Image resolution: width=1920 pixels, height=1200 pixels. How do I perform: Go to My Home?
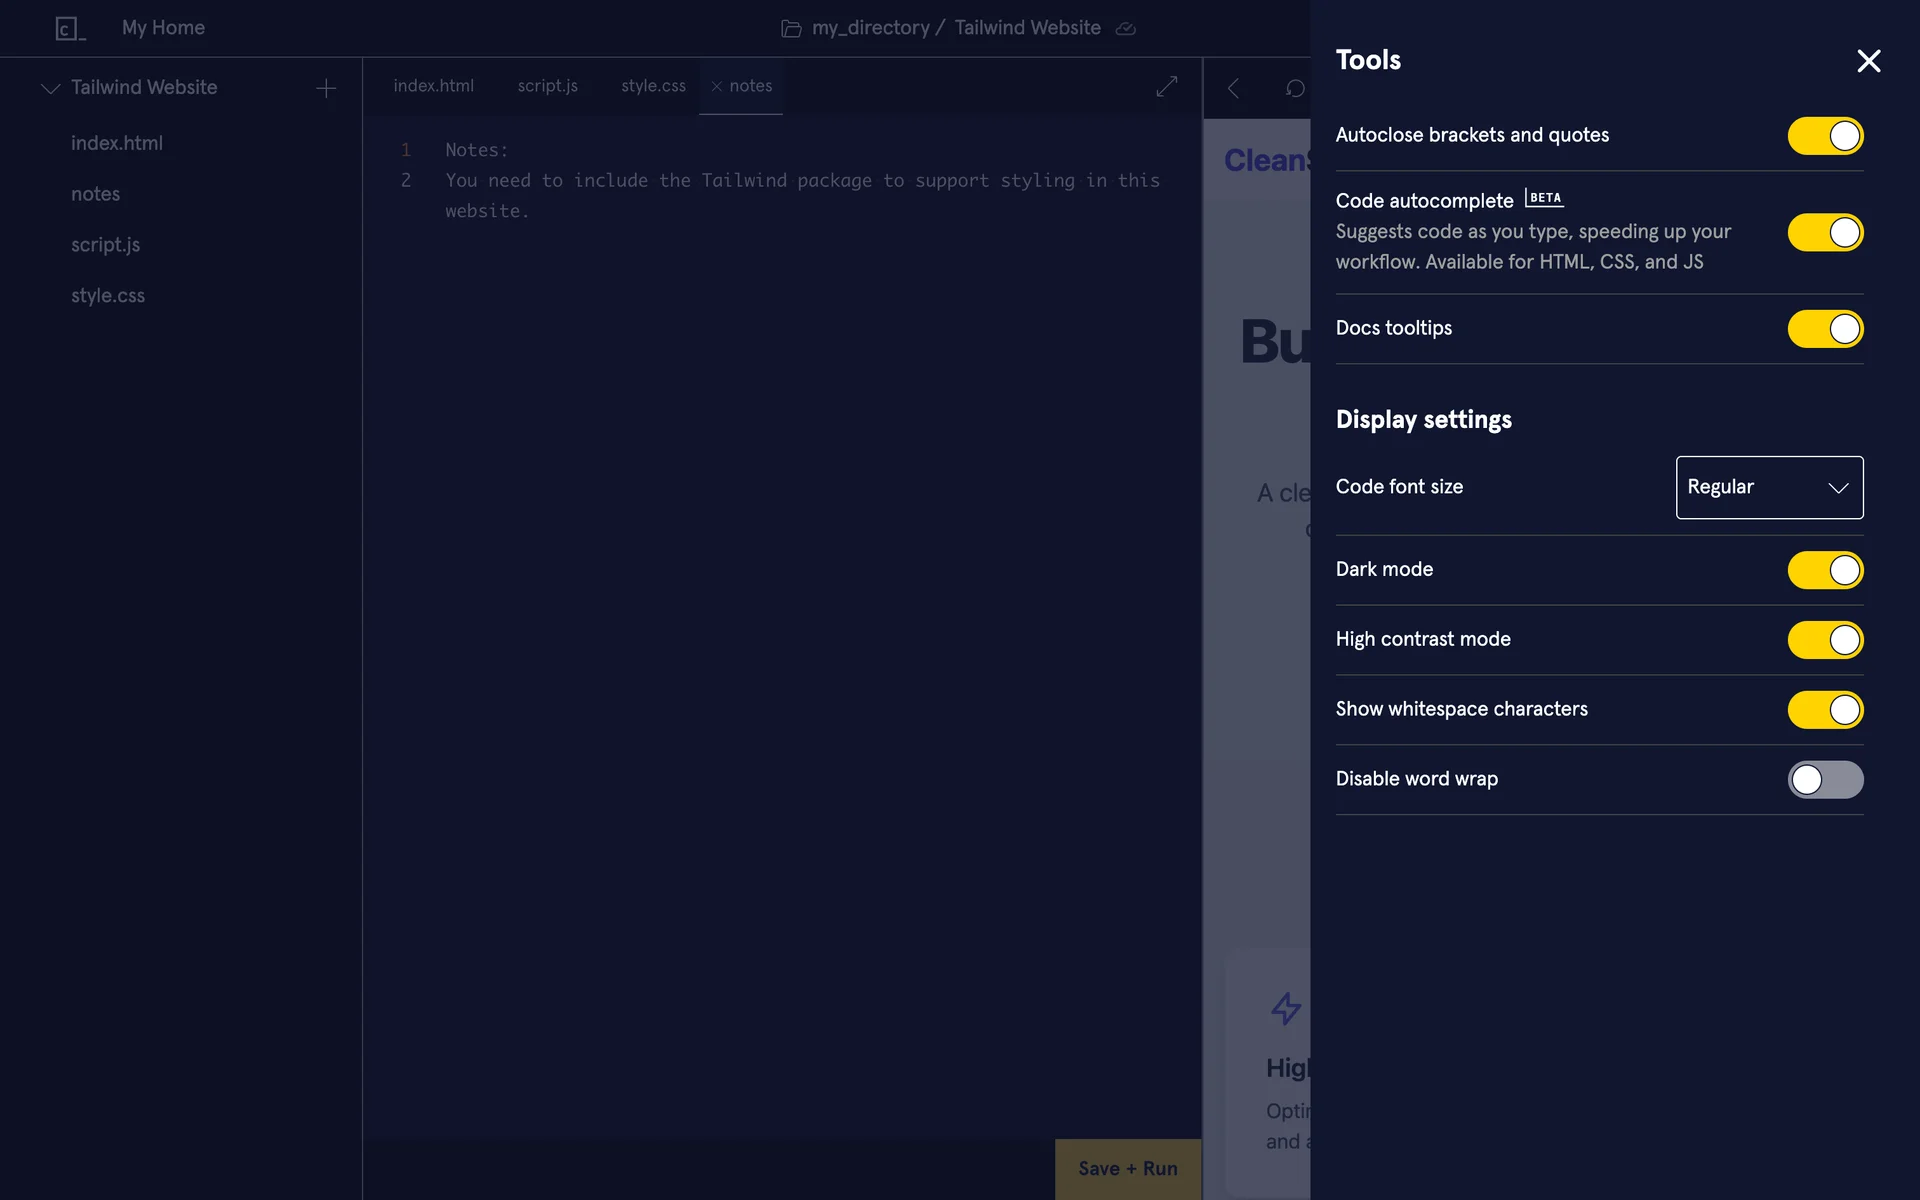[163, 28]
